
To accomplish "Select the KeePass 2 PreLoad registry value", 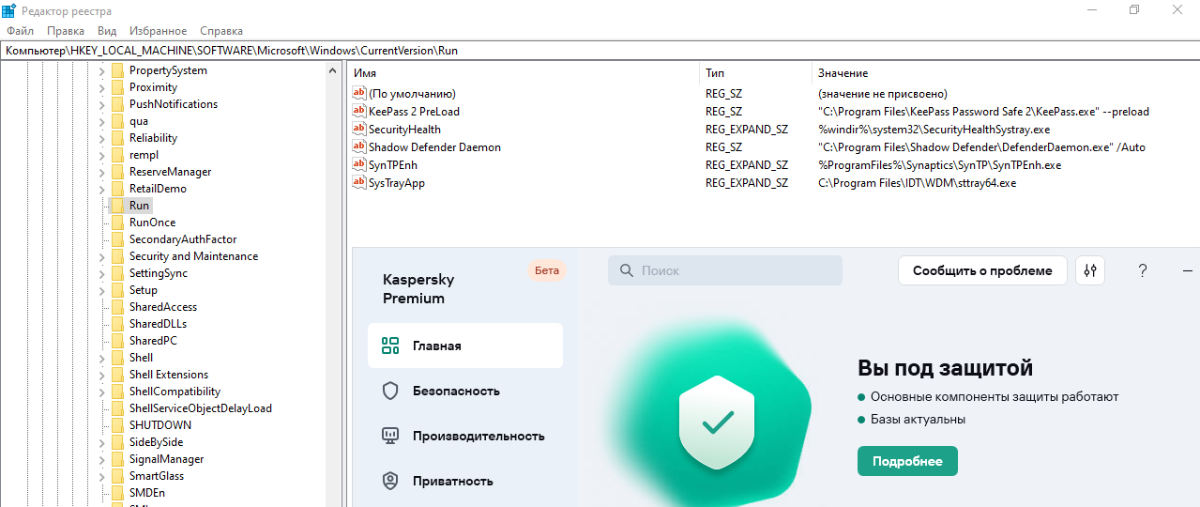I will pos(413,111).
